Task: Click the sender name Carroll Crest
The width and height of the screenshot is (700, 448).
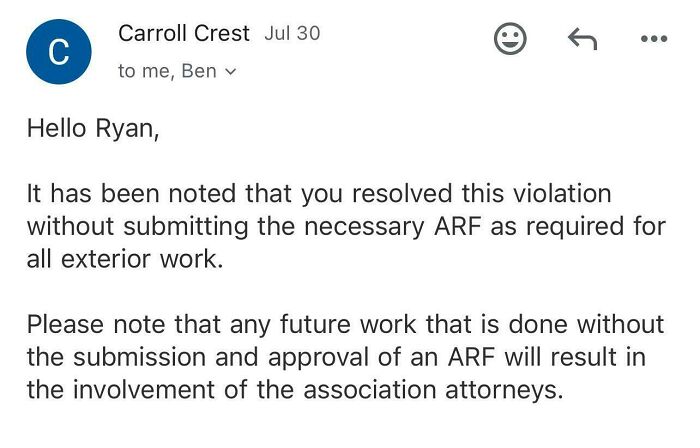Action: pos(183,33)
